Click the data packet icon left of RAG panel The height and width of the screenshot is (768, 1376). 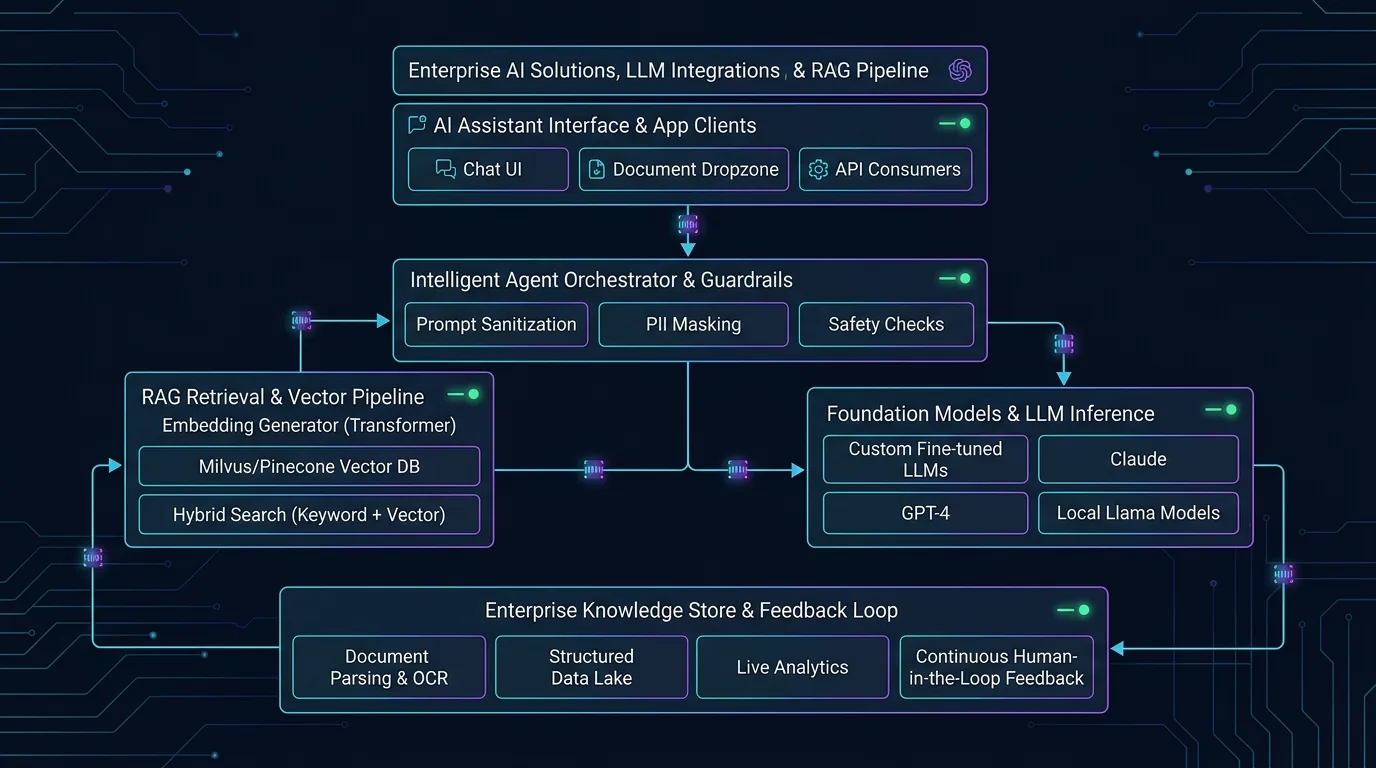92,558
